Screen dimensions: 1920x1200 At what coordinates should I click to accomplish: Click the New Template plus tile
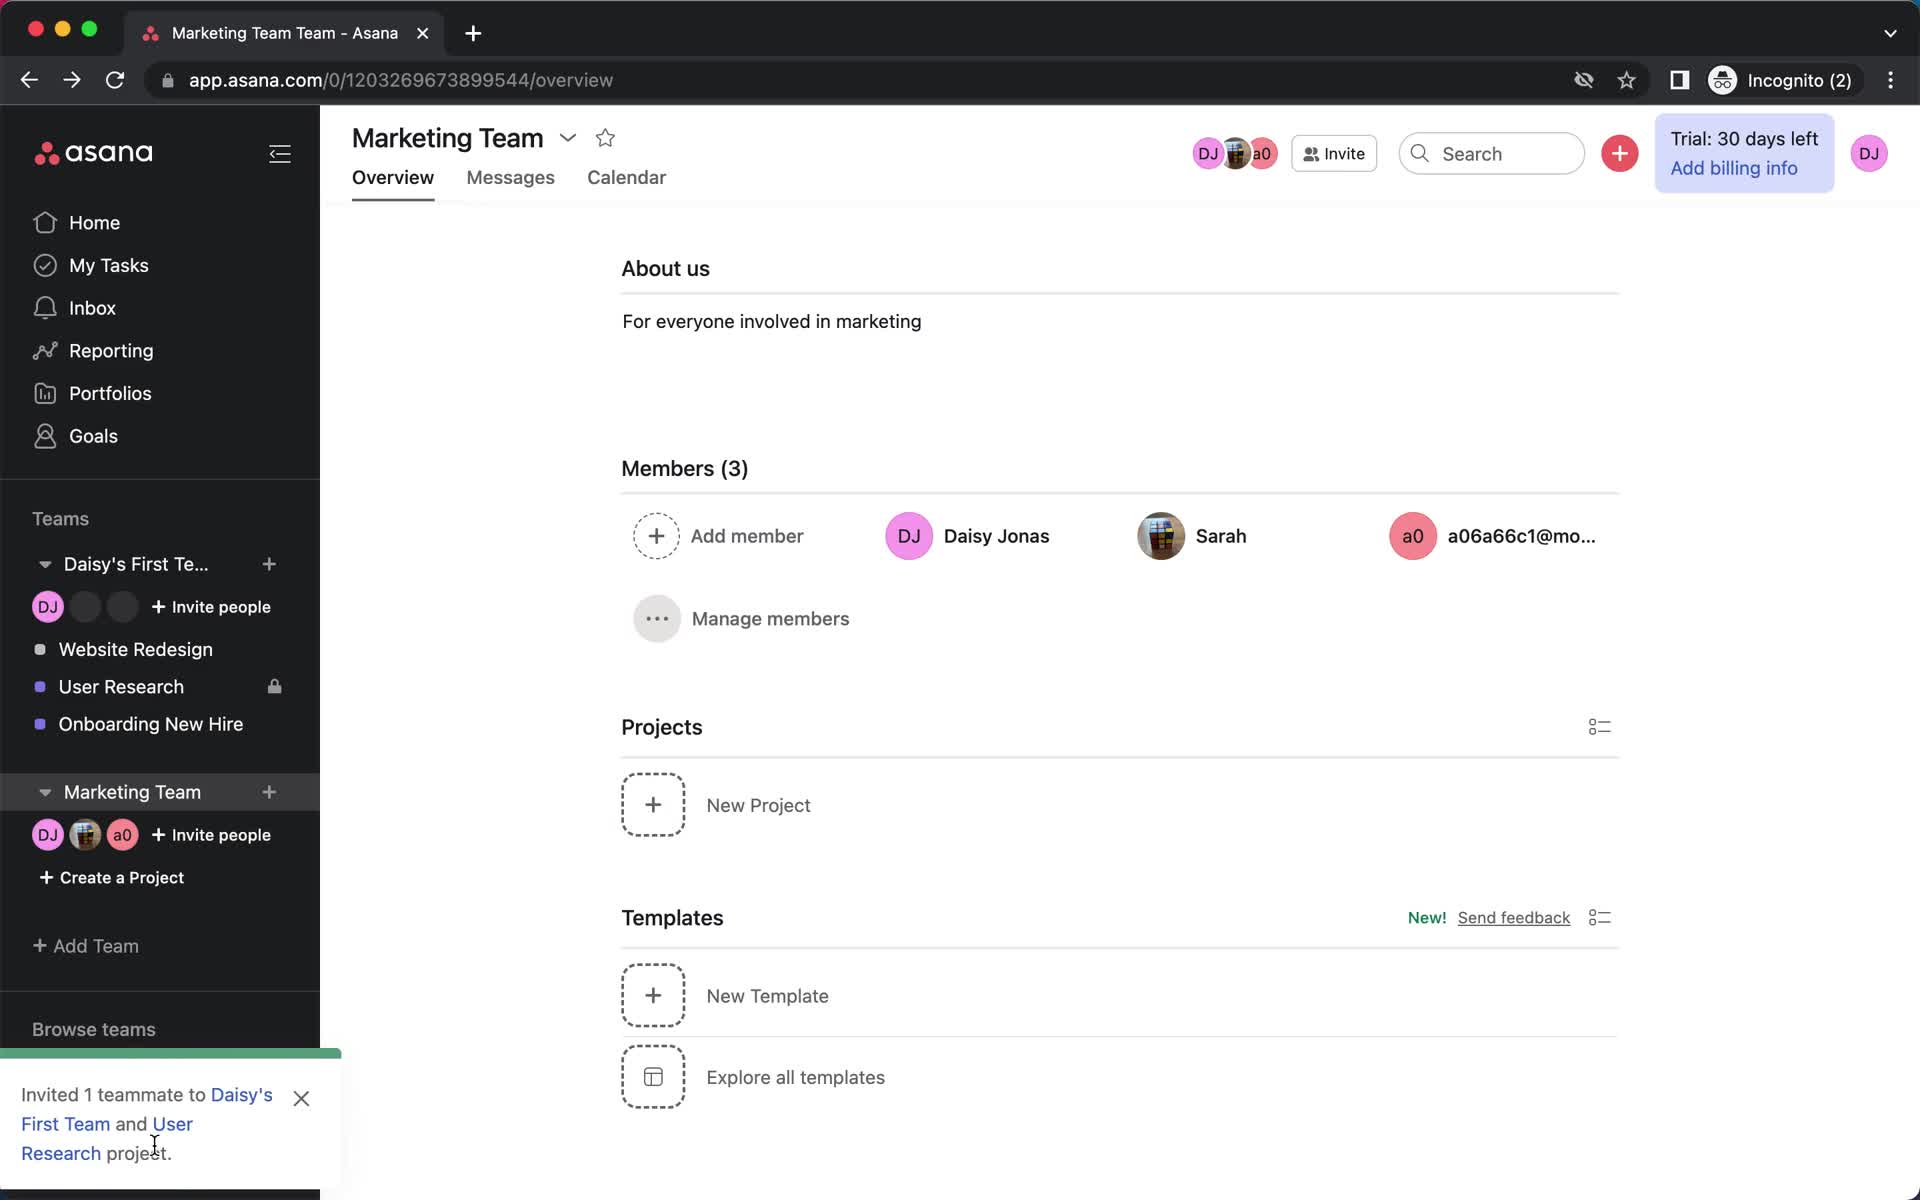pos(653,996)
